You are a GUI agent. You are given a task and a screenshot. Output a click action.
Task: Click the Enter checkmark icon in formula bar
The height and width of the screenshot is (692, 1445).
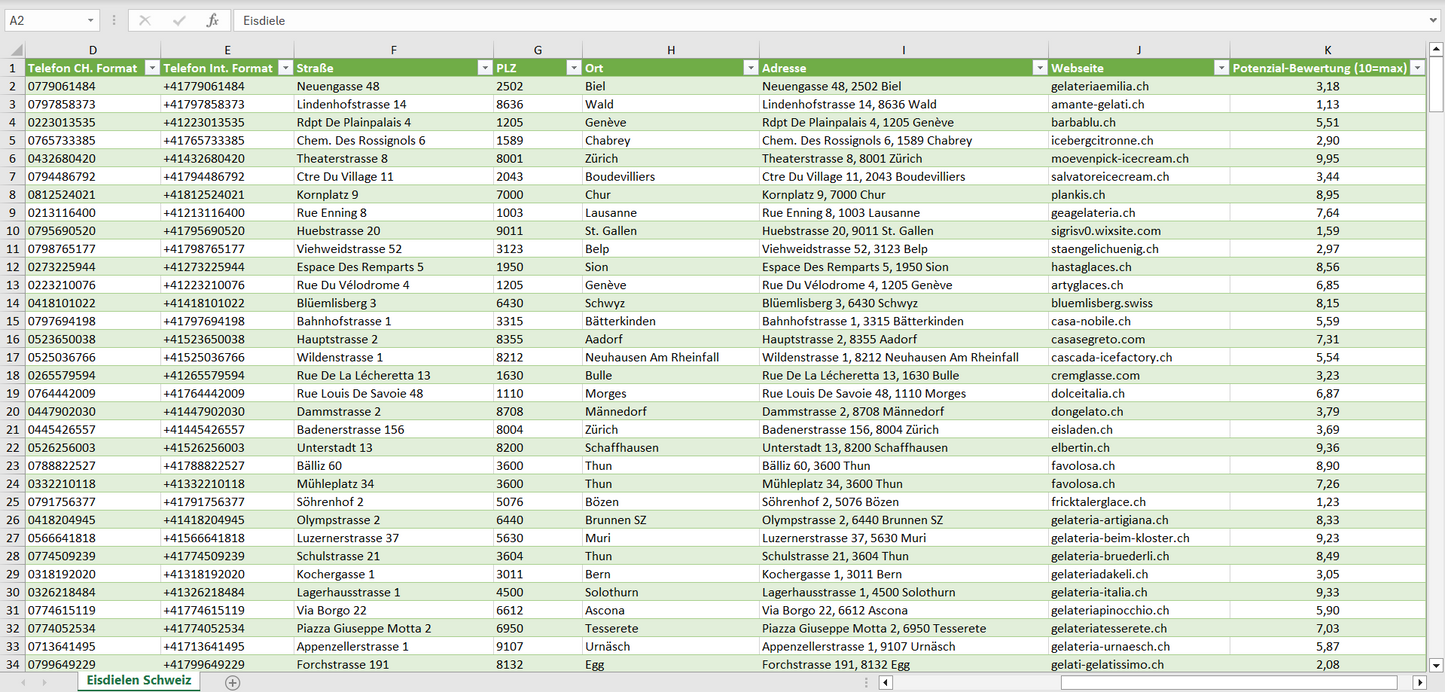click(x=179, y=20)
